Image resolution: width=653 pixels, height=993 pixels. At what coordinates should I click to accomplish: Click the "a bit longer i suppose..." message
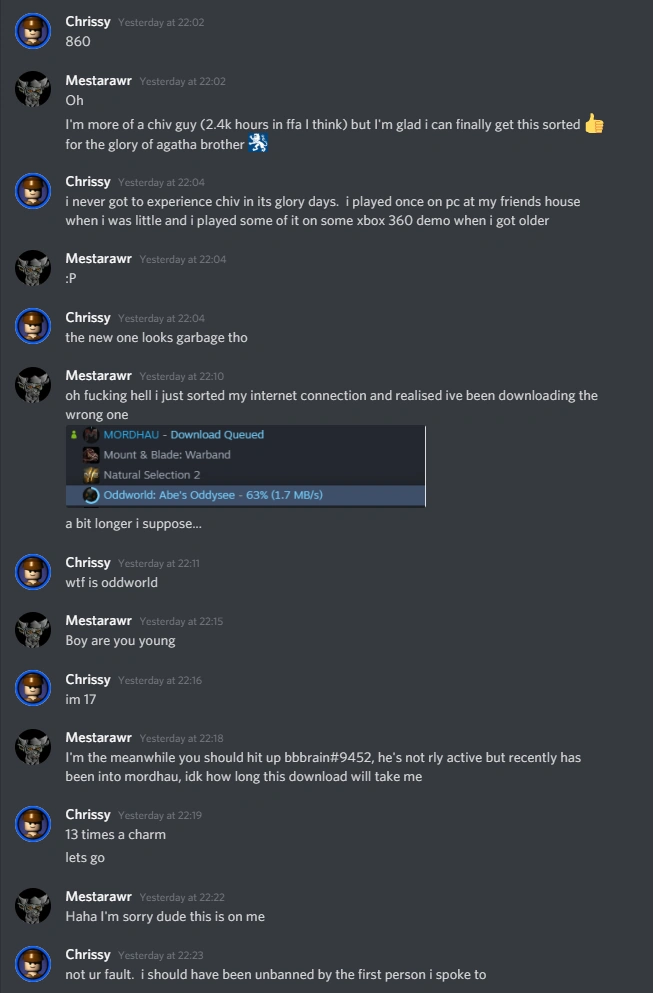pyautogui.click(x=133, y=523)
